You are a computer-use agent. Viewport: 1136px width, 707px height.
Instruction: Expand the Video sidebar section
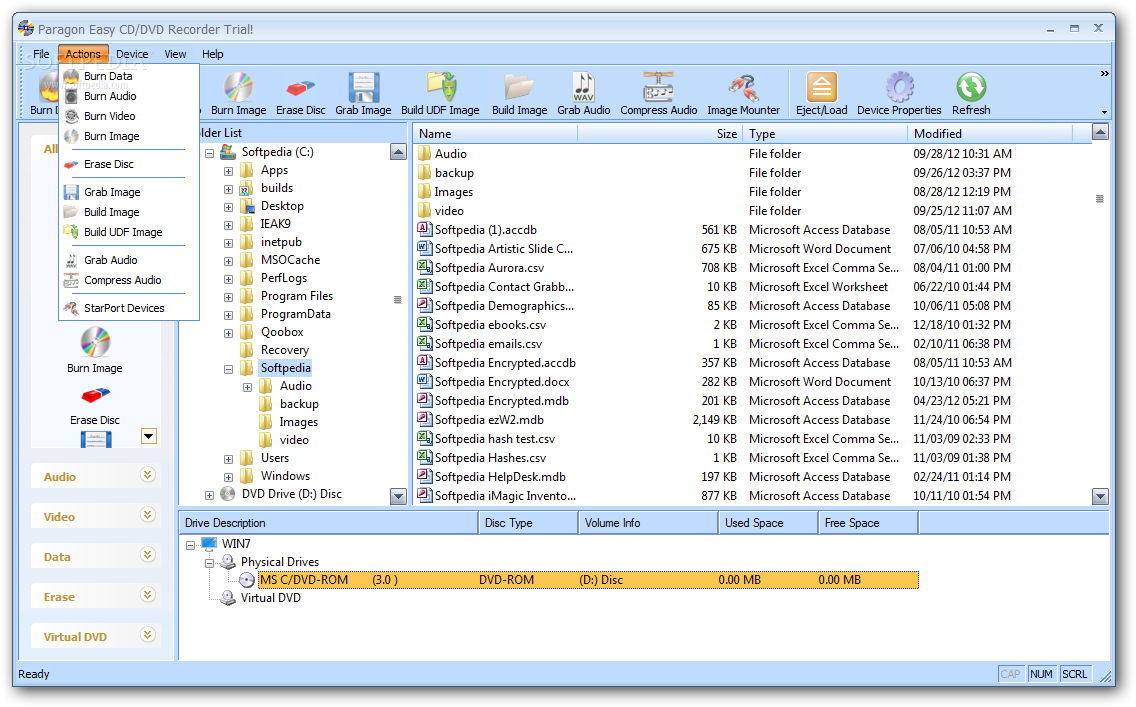pyautogui.click(x=148, y=515)
